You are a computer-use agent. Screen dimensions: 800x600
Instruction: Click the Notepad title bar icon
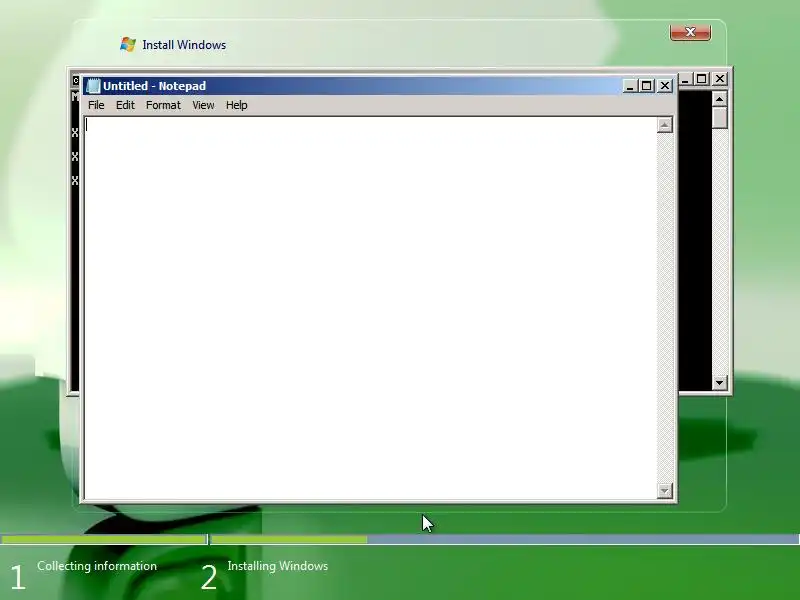point(93,86)
